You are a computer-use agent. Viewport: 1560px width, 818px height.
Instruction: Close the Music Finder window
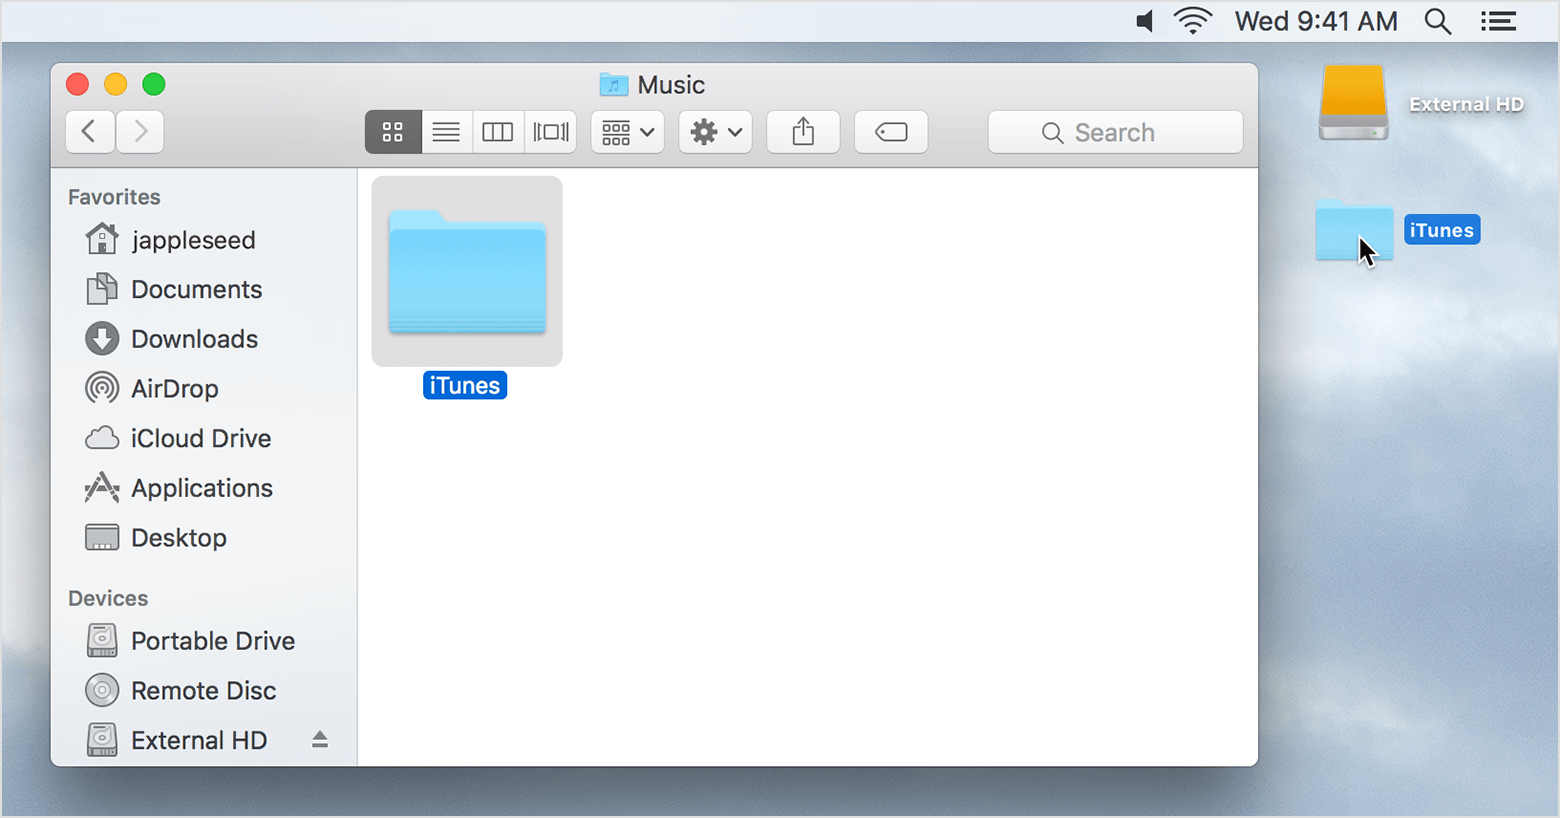(78, 84)
